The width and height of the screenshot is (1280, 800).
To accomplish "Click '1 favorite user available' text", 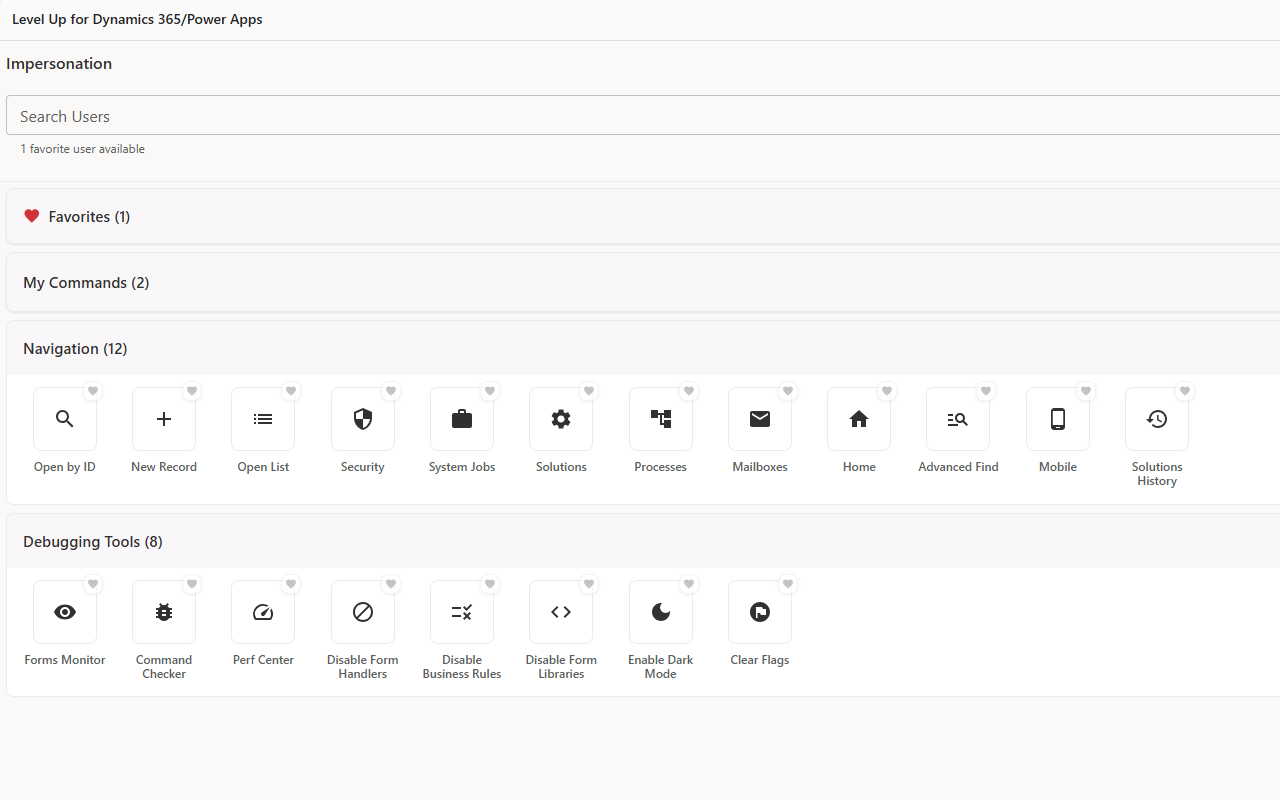I will pyautogui.click(x=83, y=149).
